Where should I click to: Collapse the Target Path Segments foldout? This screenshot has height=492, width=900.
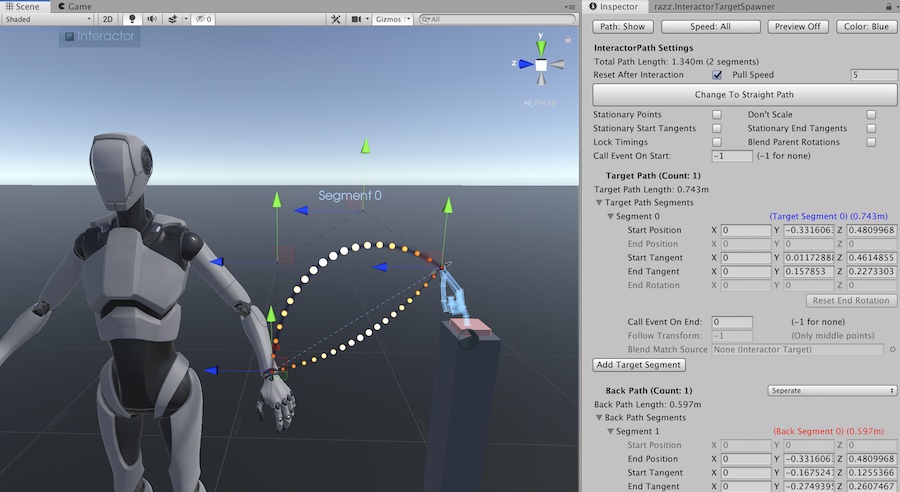click(x=599, y=202)
